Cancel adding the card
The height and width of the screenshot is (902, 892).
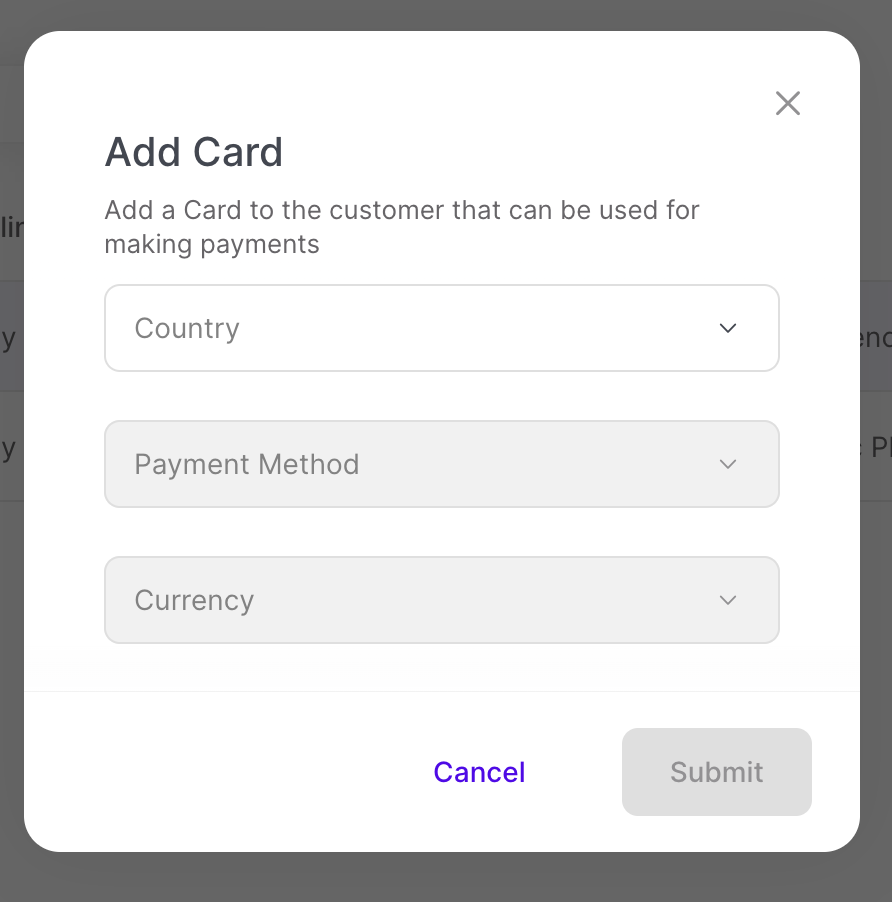pyautogui.click(x=479, y=772)
